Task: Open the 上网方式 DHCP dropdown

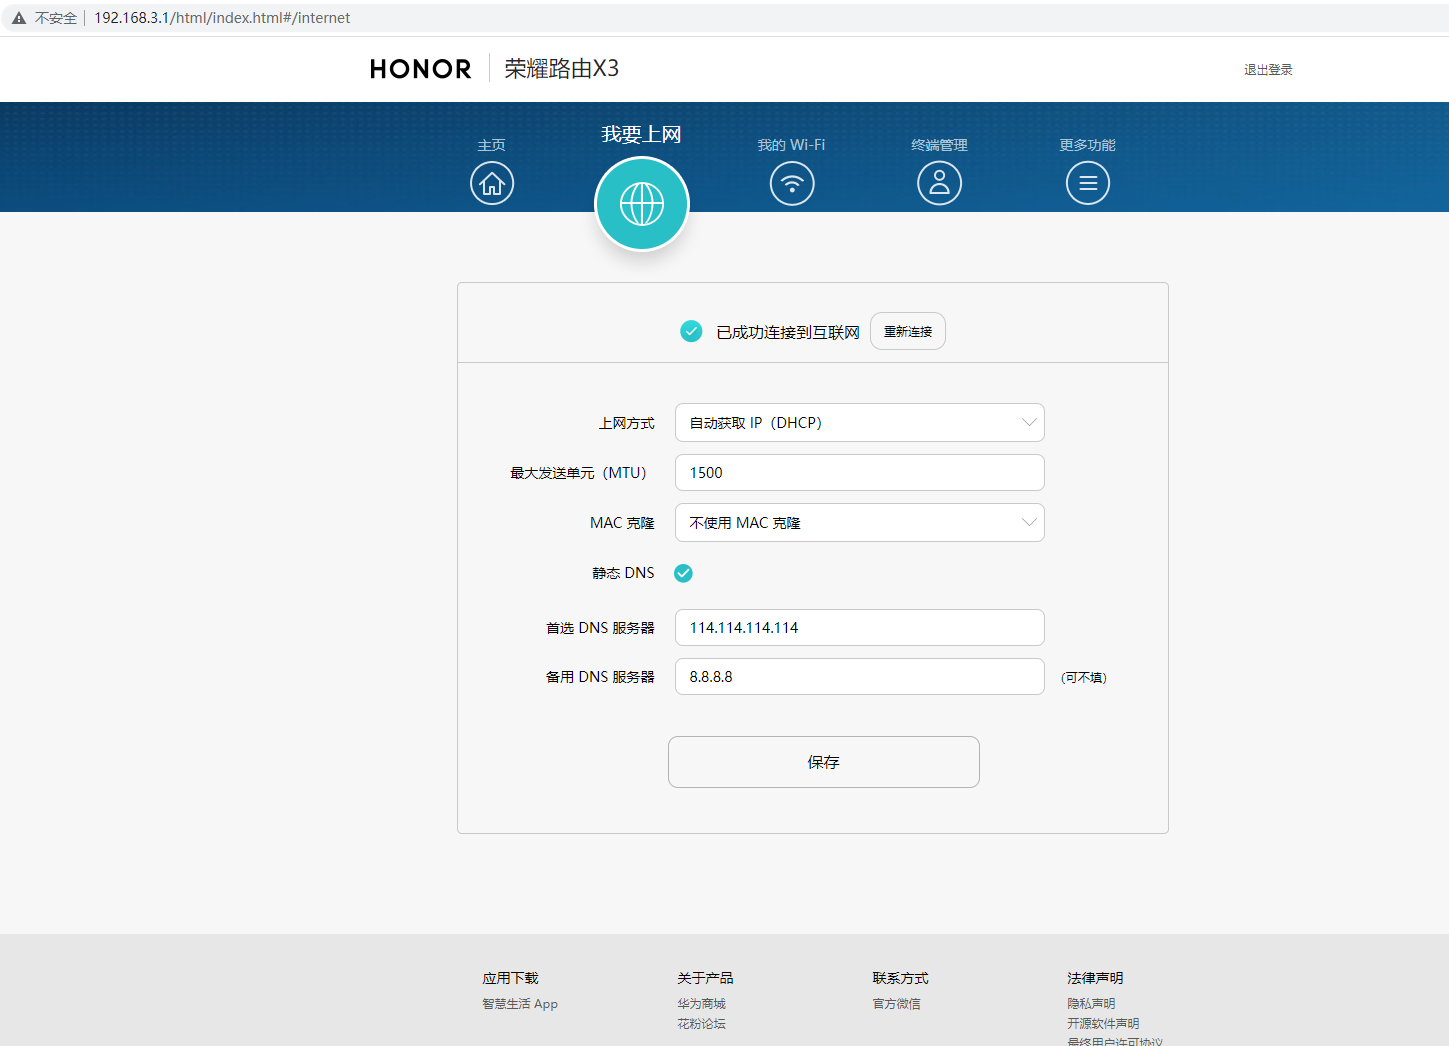Action: (860, 423)
